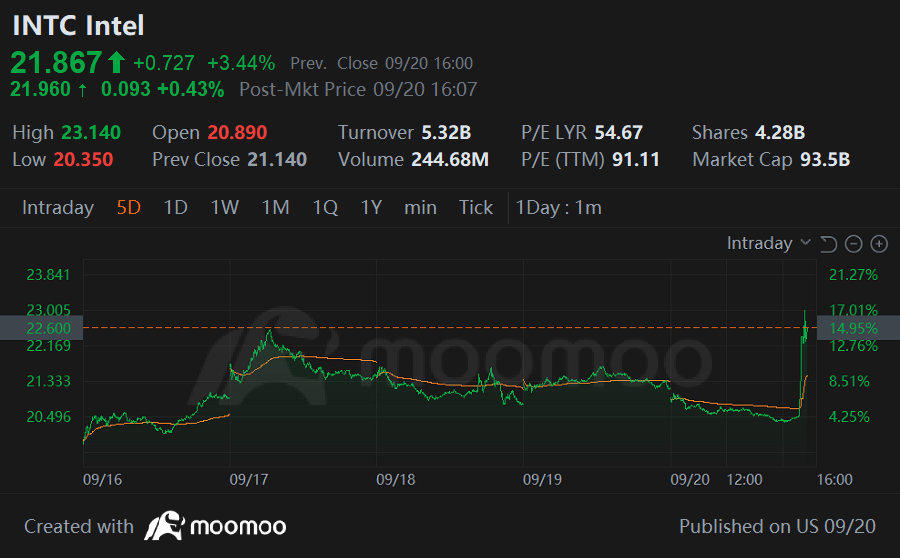Select the min timeframe tab
This screenshot has width=900, height=558.
coord(420,207)
